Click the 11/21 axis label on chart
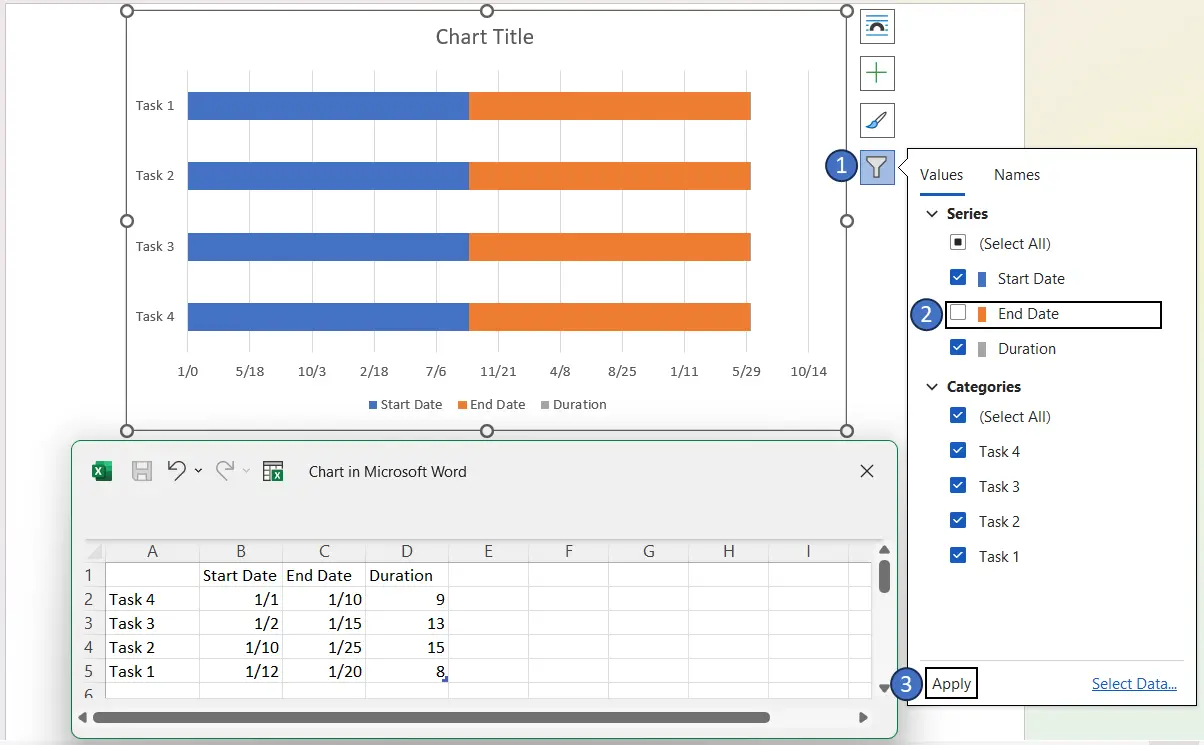This screenshot has width=1204, height=745. [497, 372]
